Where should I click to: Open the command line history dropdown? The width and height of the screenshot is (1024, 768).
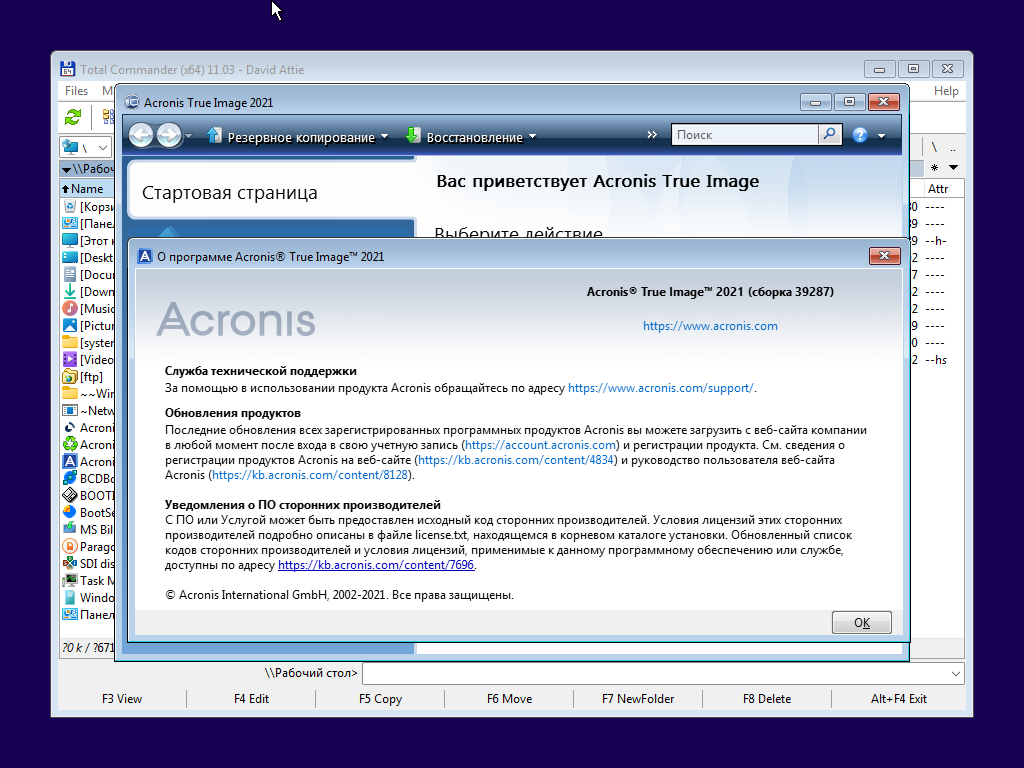click(x=955, y=673)
